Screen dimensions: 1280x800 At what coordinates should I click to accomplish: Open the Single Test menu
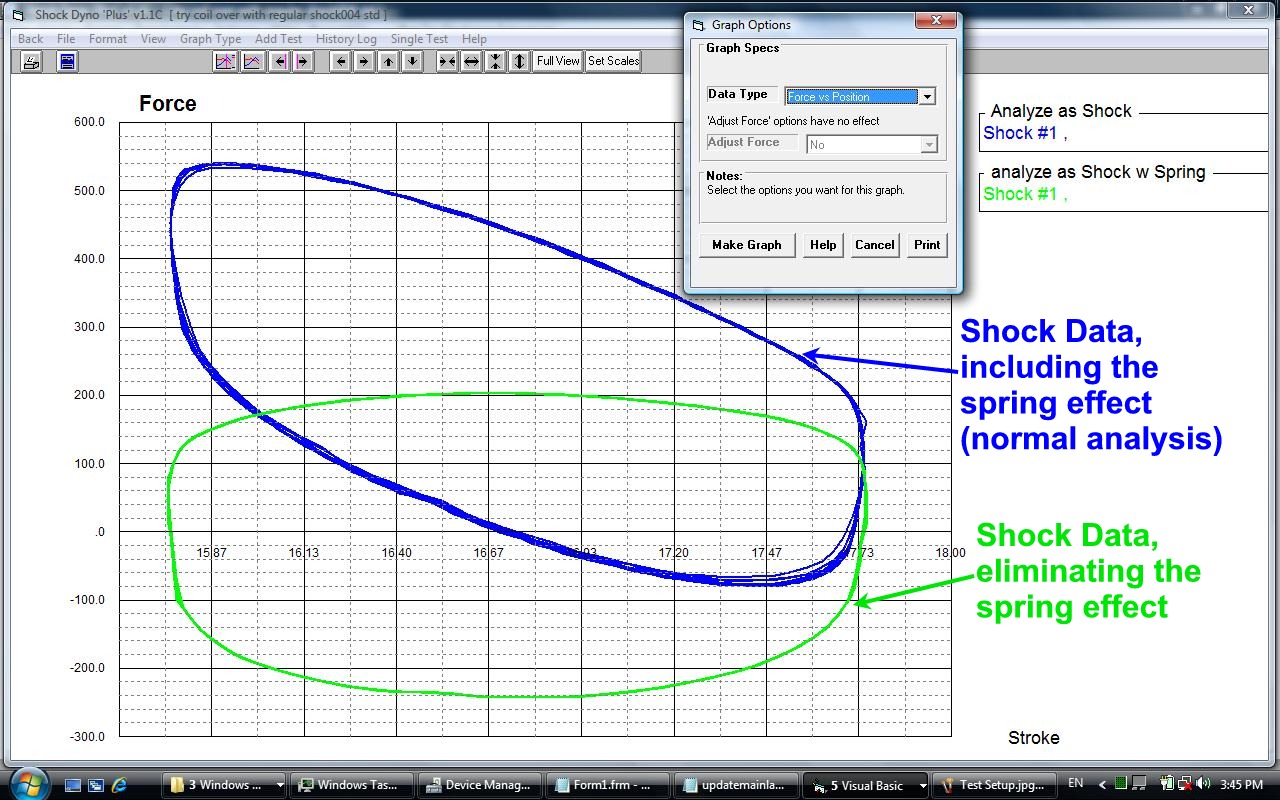click(x=419, y=39)
